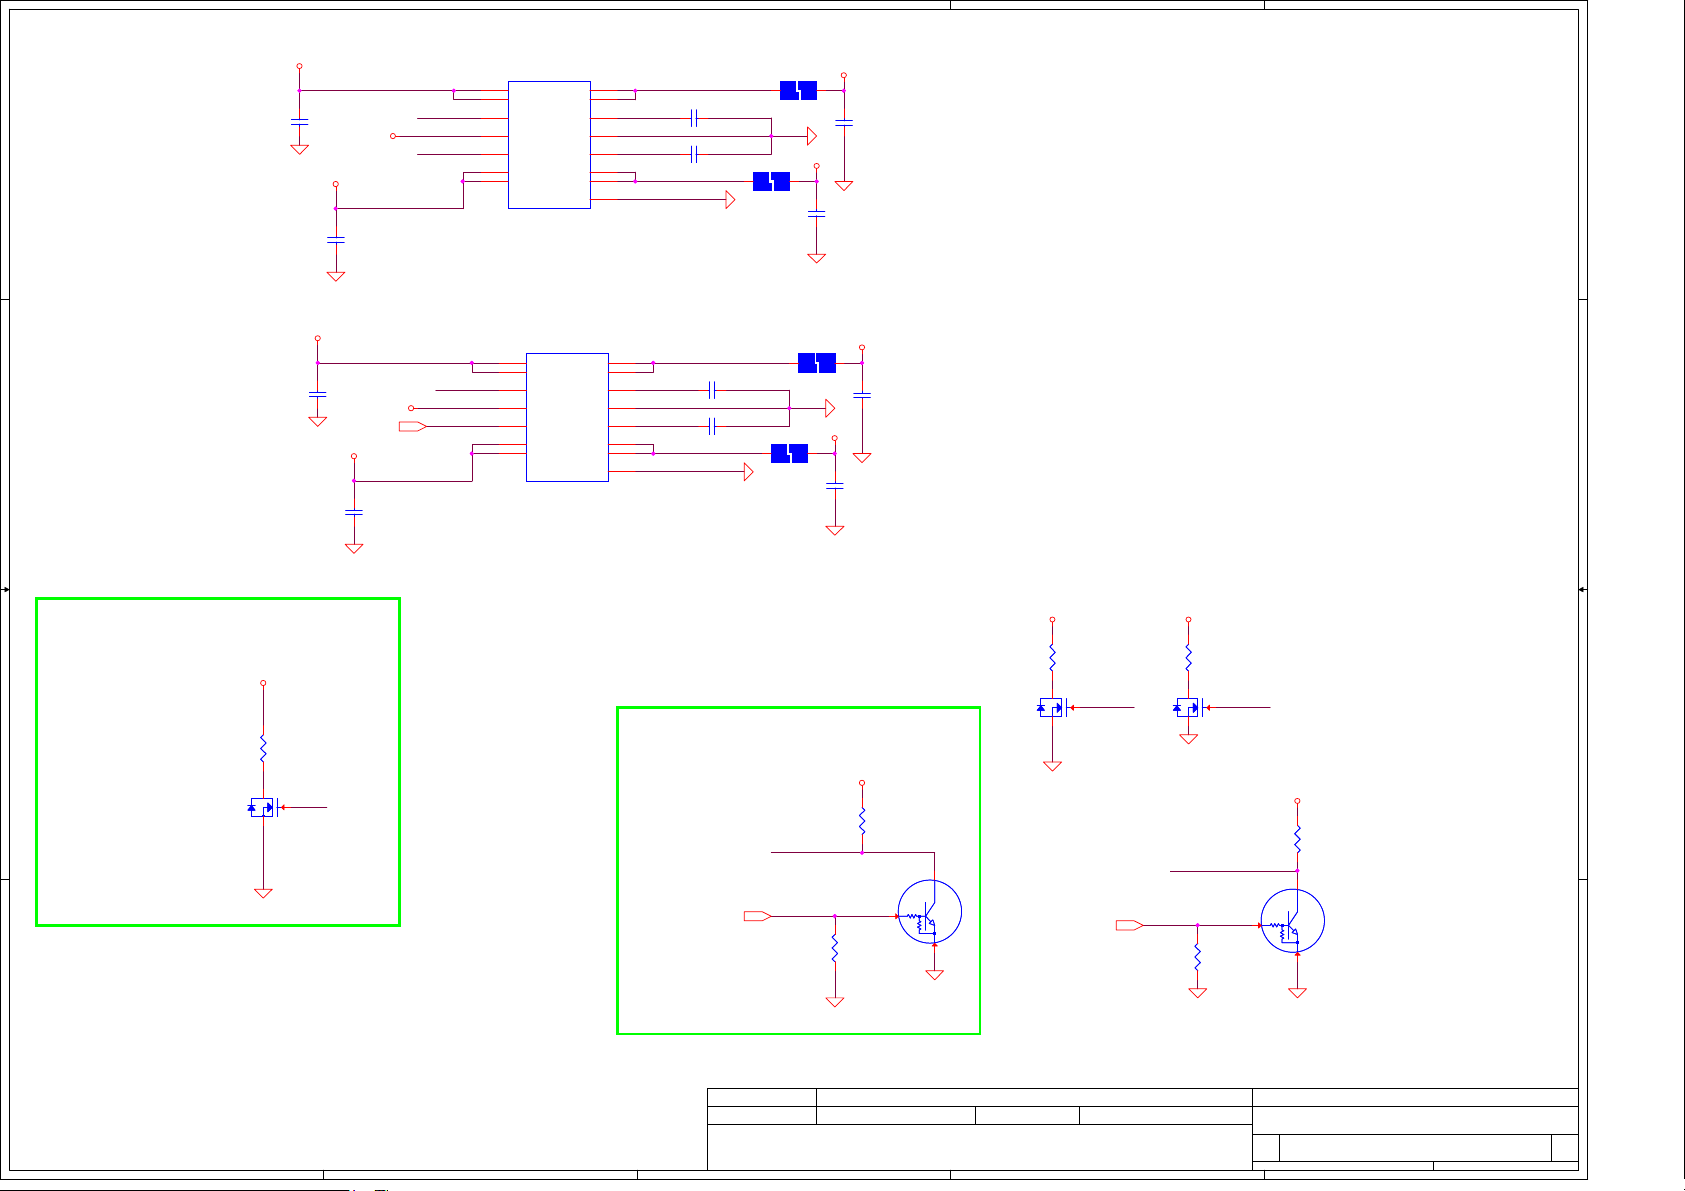This screenshot has height=1191, width=1685.
Task: Select the lower solid blue component beside the upper IC
Action: click(x=771, y=181)
